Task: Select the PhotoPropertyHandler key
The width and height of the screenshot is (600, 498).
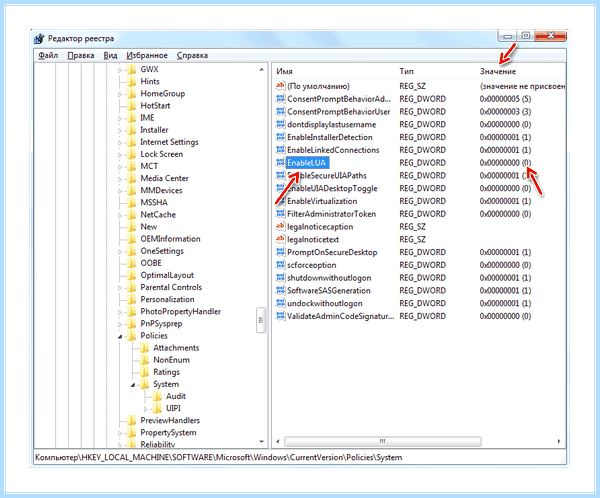Action: (180, 312)
